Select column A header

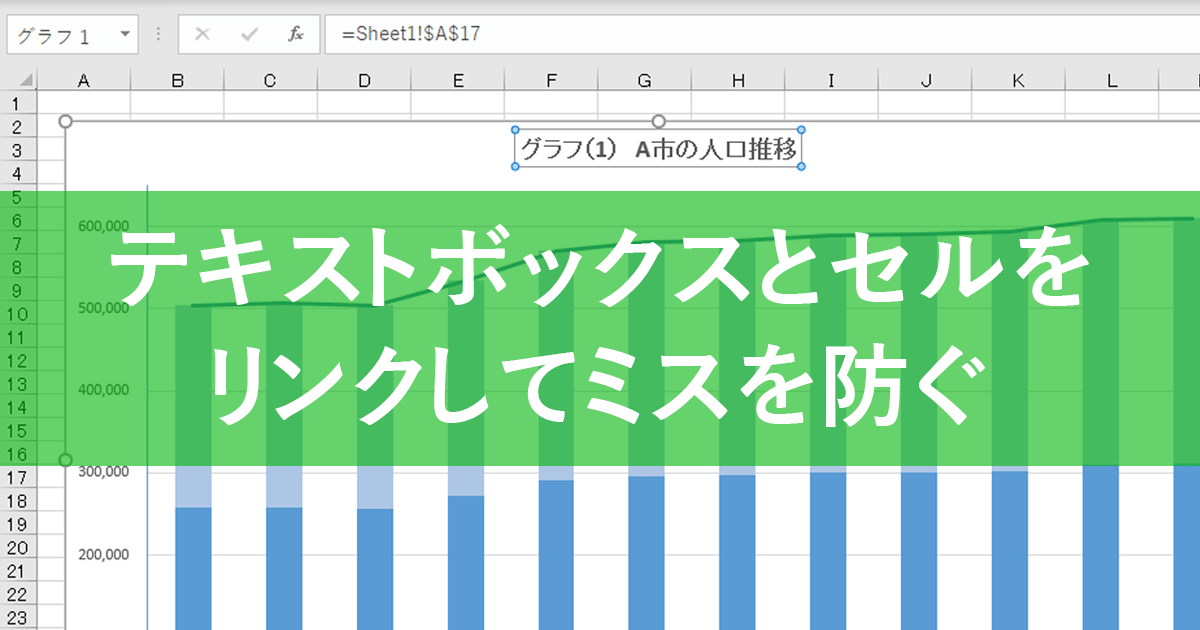click(84, 81)
